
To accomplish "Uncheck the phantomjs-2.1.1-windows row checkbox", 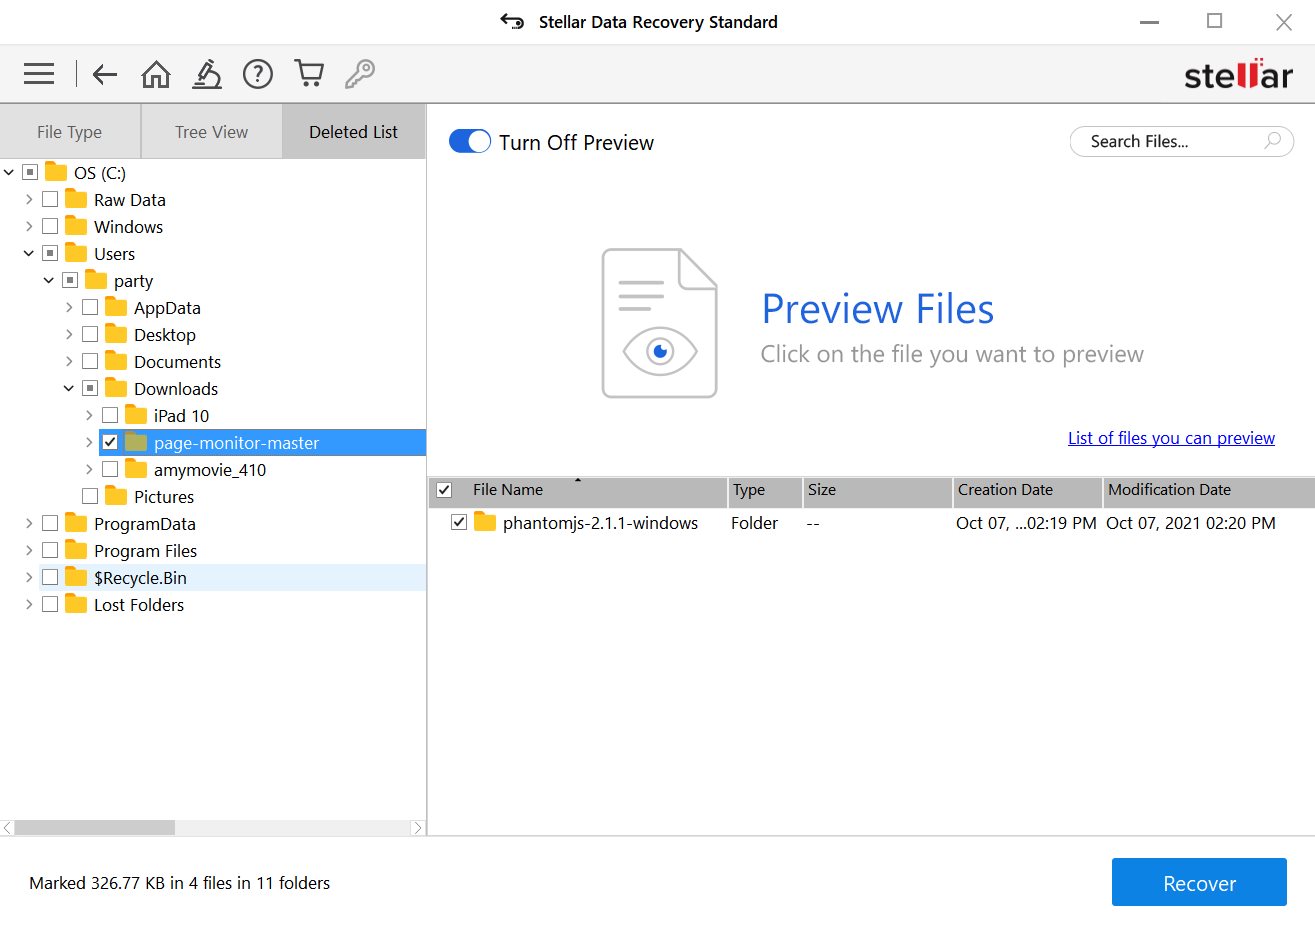I will pos(459,522).
